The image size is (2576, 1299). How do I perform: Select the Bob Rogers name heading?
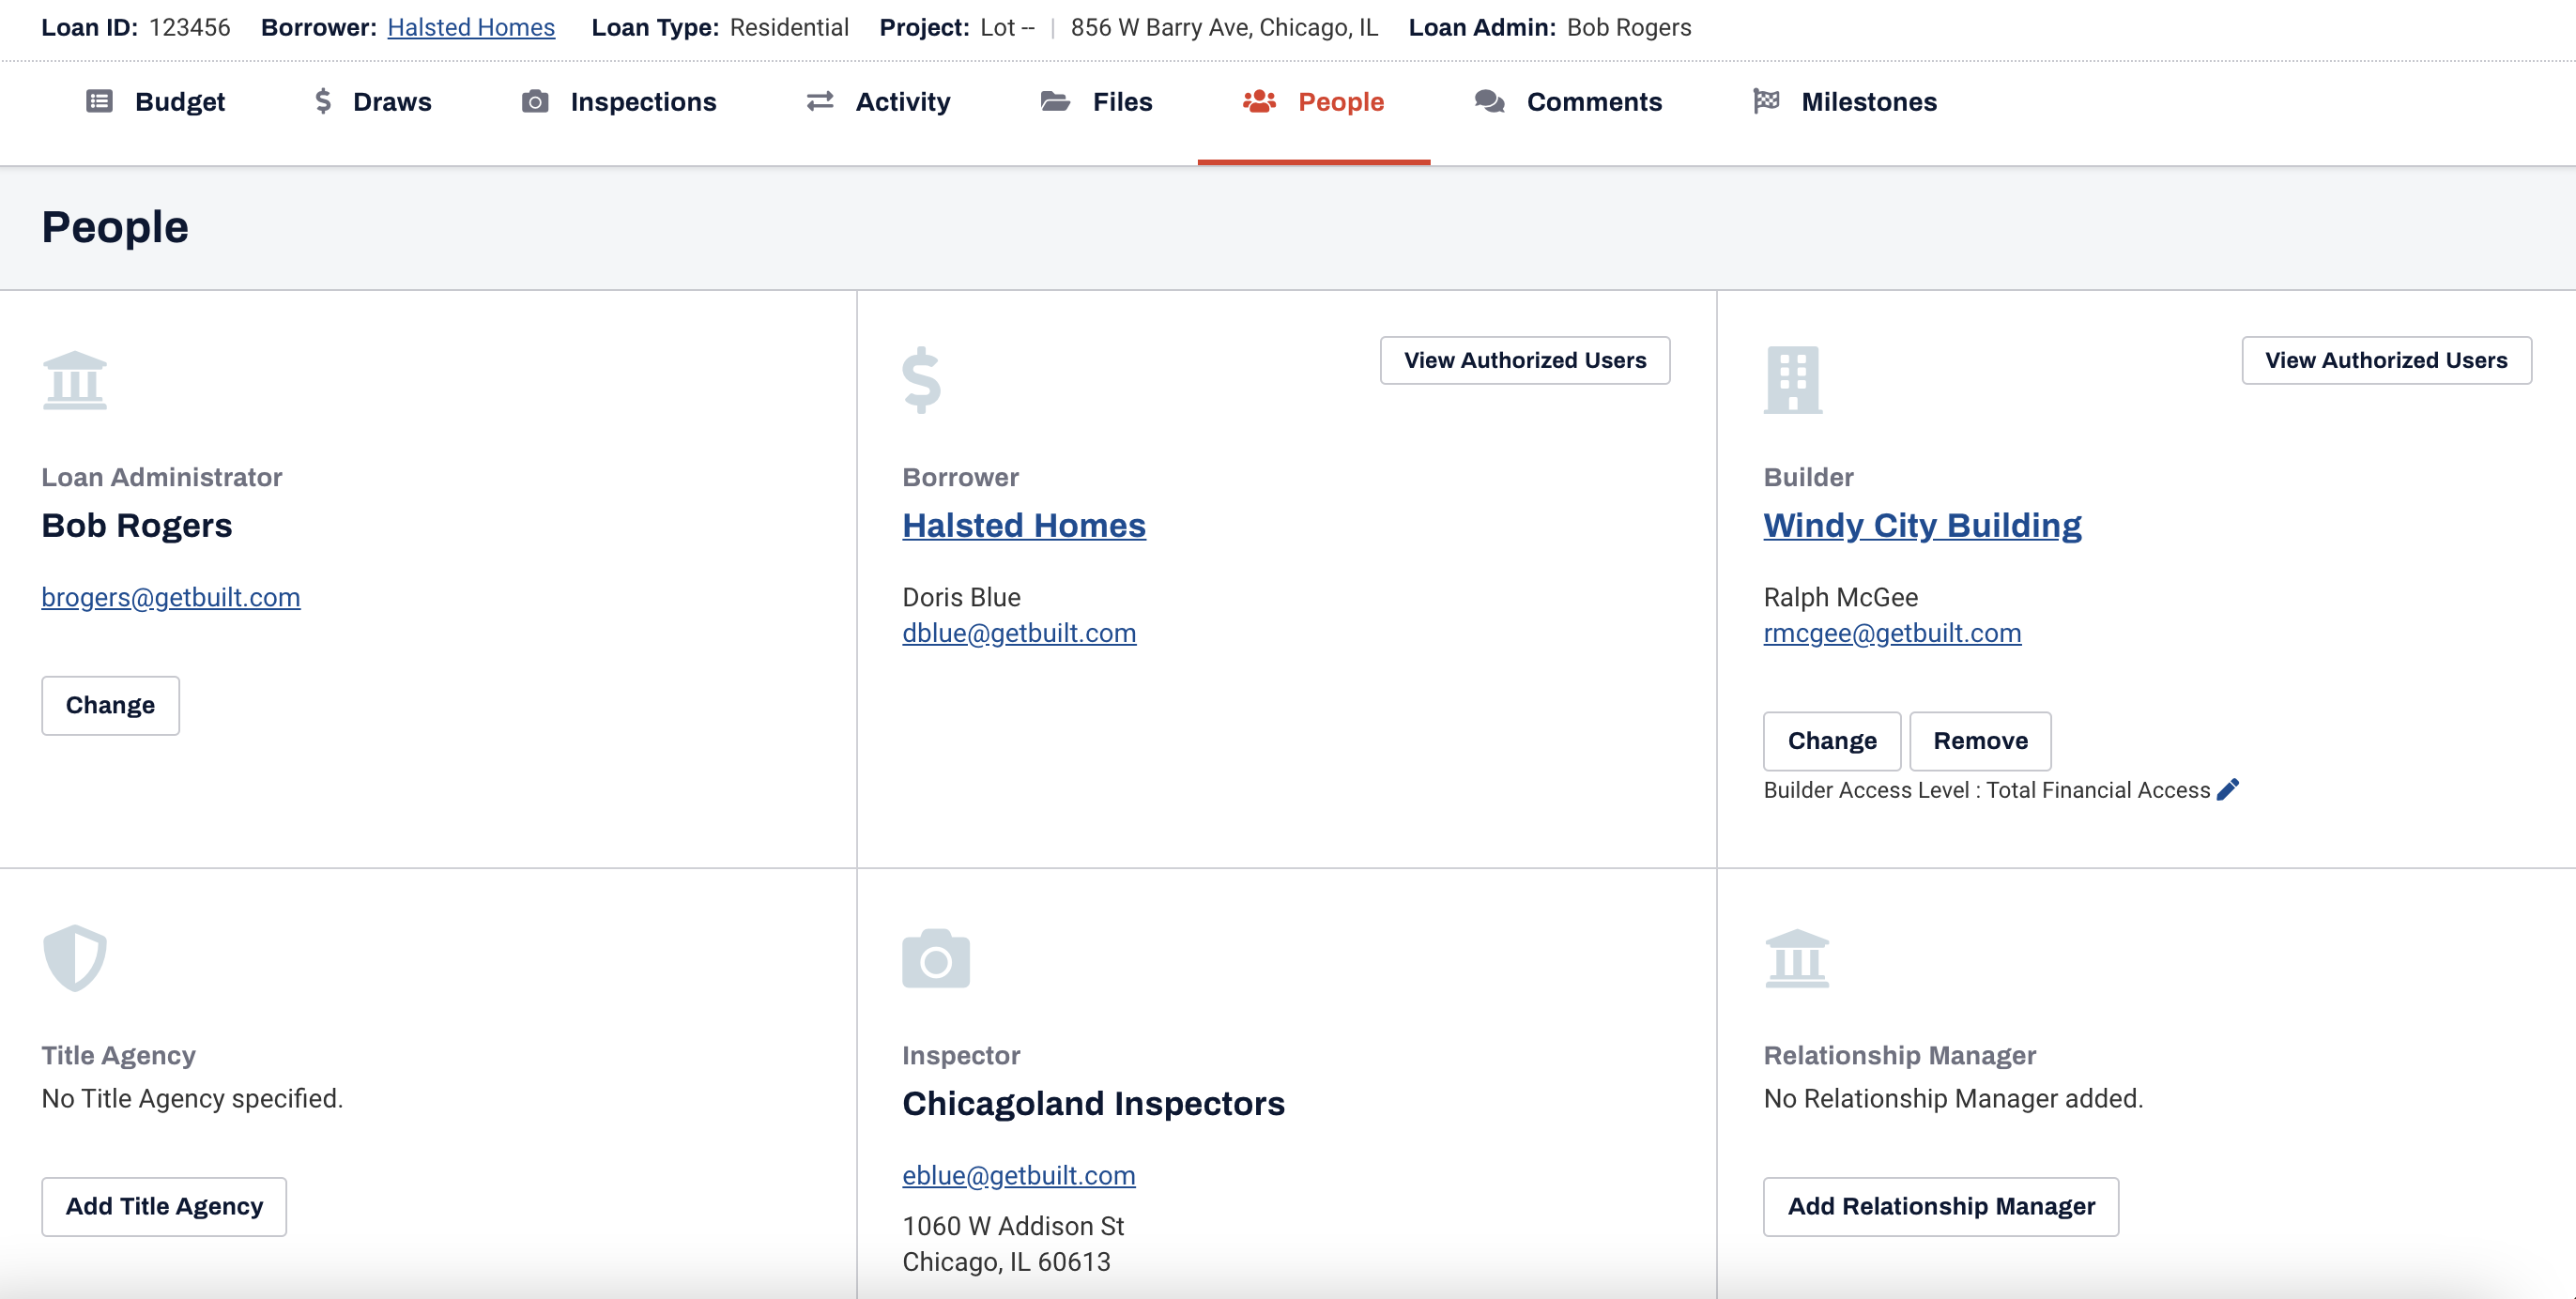tap(137, 525)
